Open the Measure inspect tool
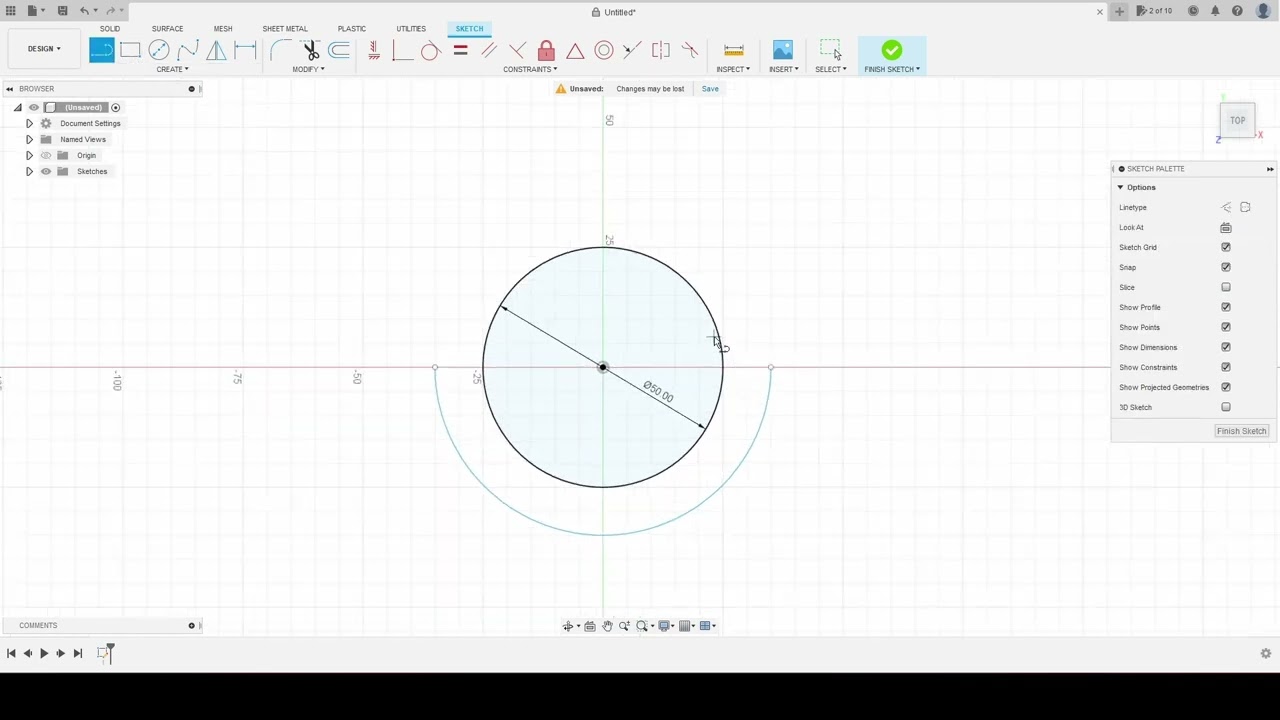The image size is (1280, 720). click(734, 50)
